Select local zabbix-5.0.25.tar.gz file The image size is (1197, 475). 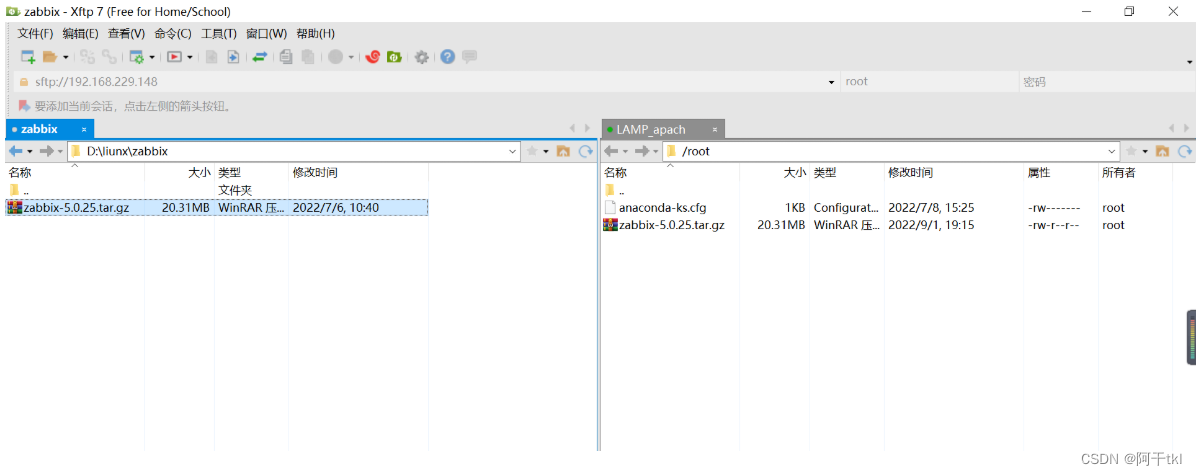point(217,207)
